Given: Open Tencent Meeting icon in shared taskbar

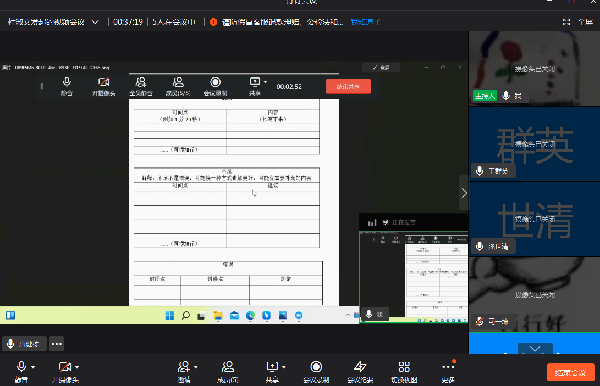Looking at the screenshot, I should coord(298,315).
